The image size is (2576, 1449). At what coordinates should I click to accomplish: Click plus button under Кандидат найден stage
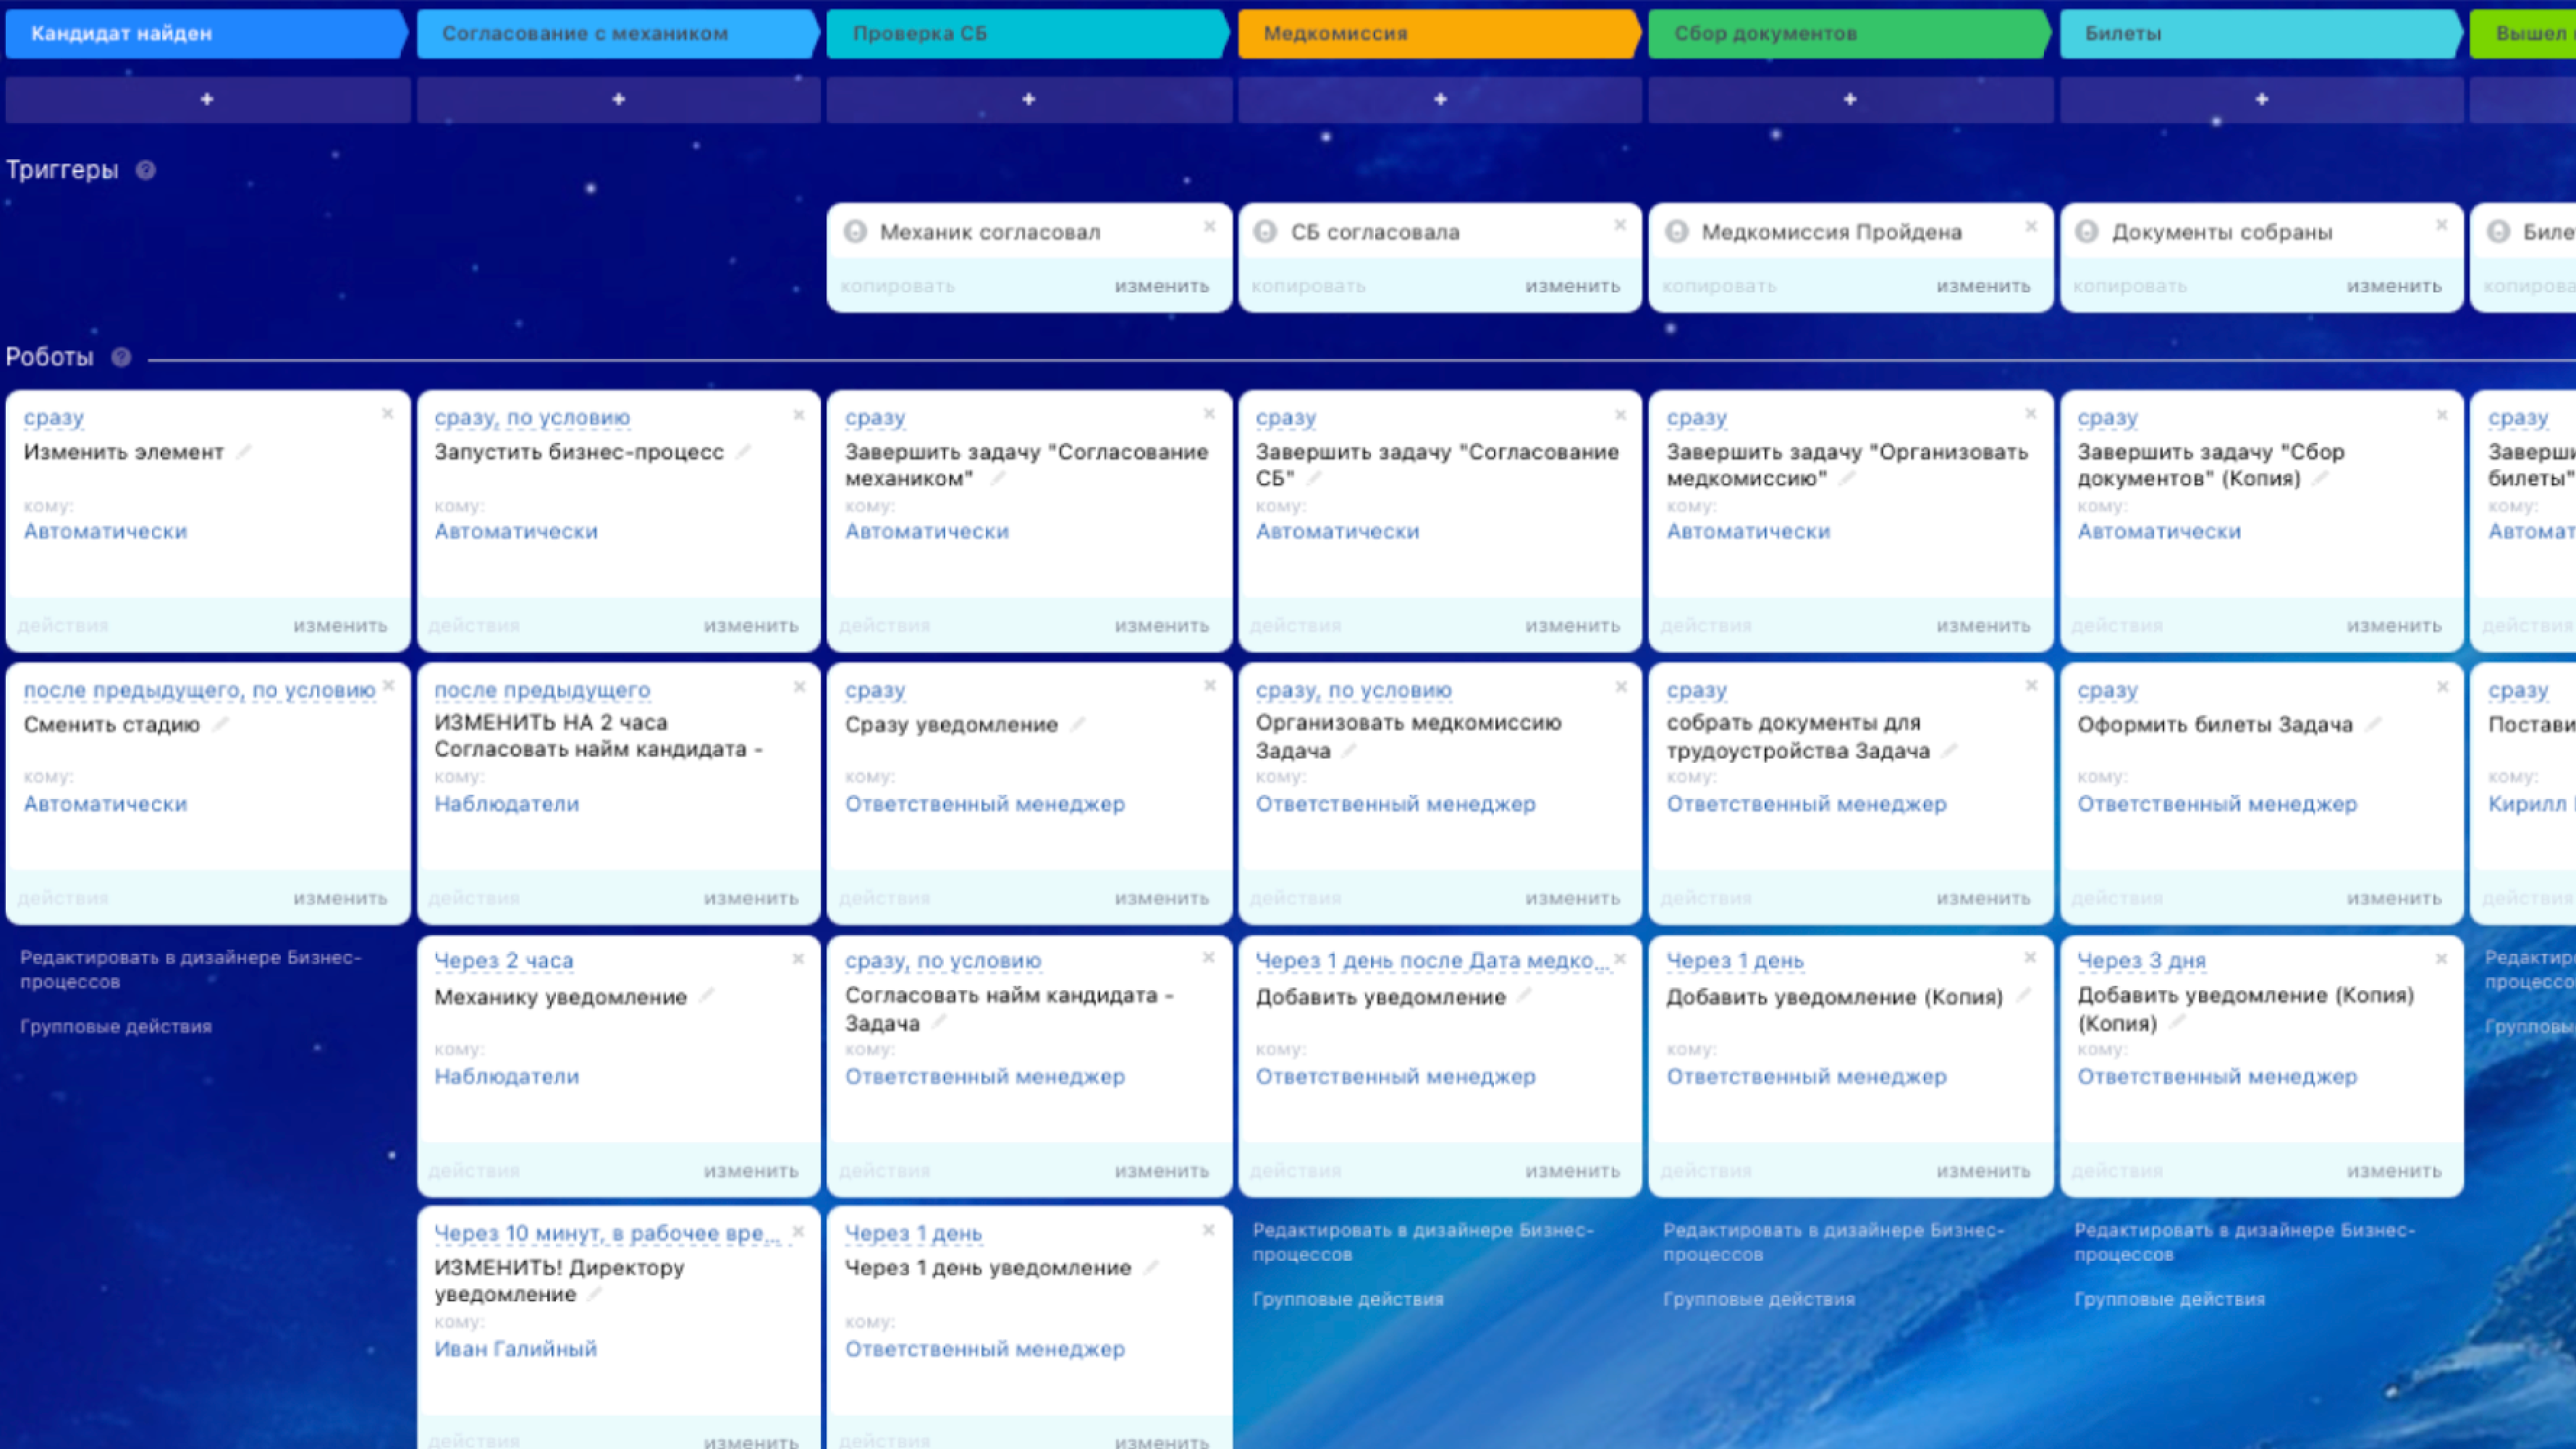(x=207, y=99)
